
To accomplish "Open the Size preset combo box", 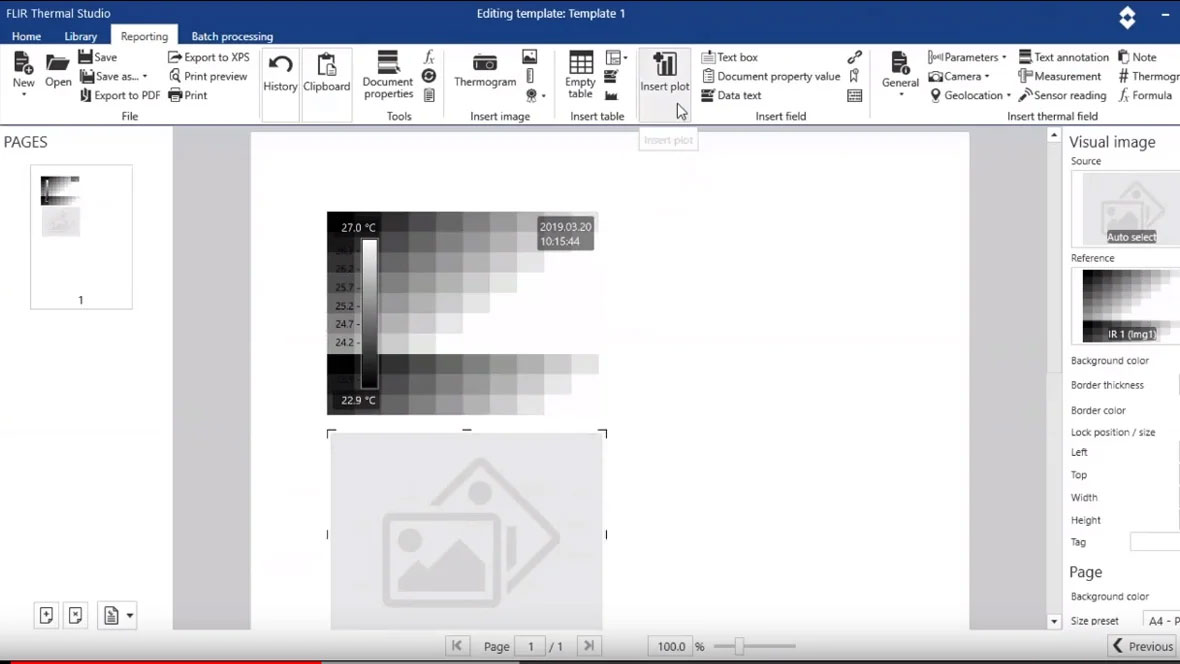I will pos(1160,621).
